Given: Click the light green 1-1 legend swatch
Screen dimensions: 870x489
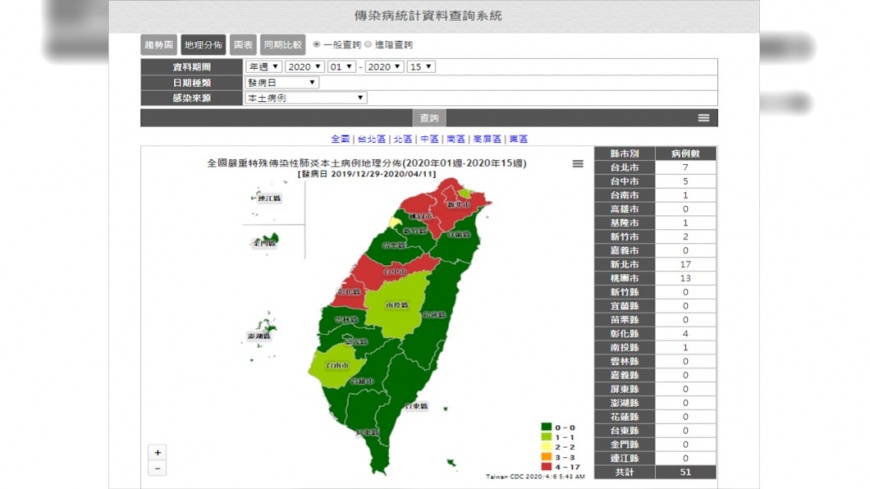Looking at the screenshot, I should (547, 437).
